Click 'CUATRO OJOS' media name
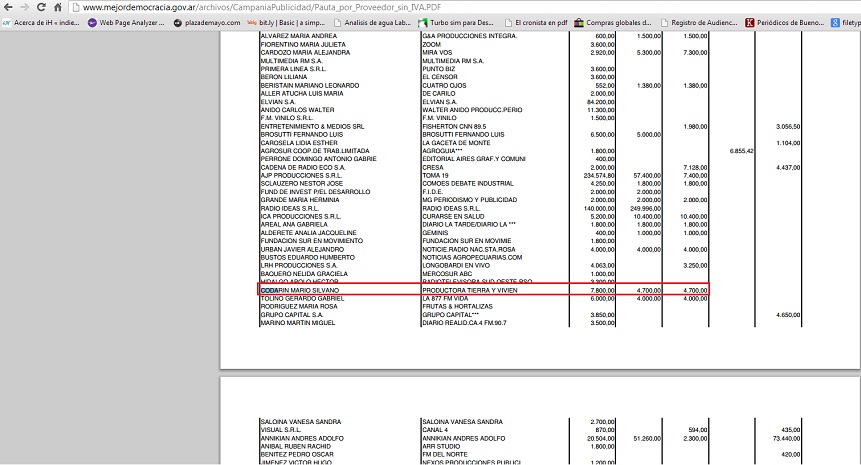The height and width of the screenshot is (465, 861). [444, 86]
